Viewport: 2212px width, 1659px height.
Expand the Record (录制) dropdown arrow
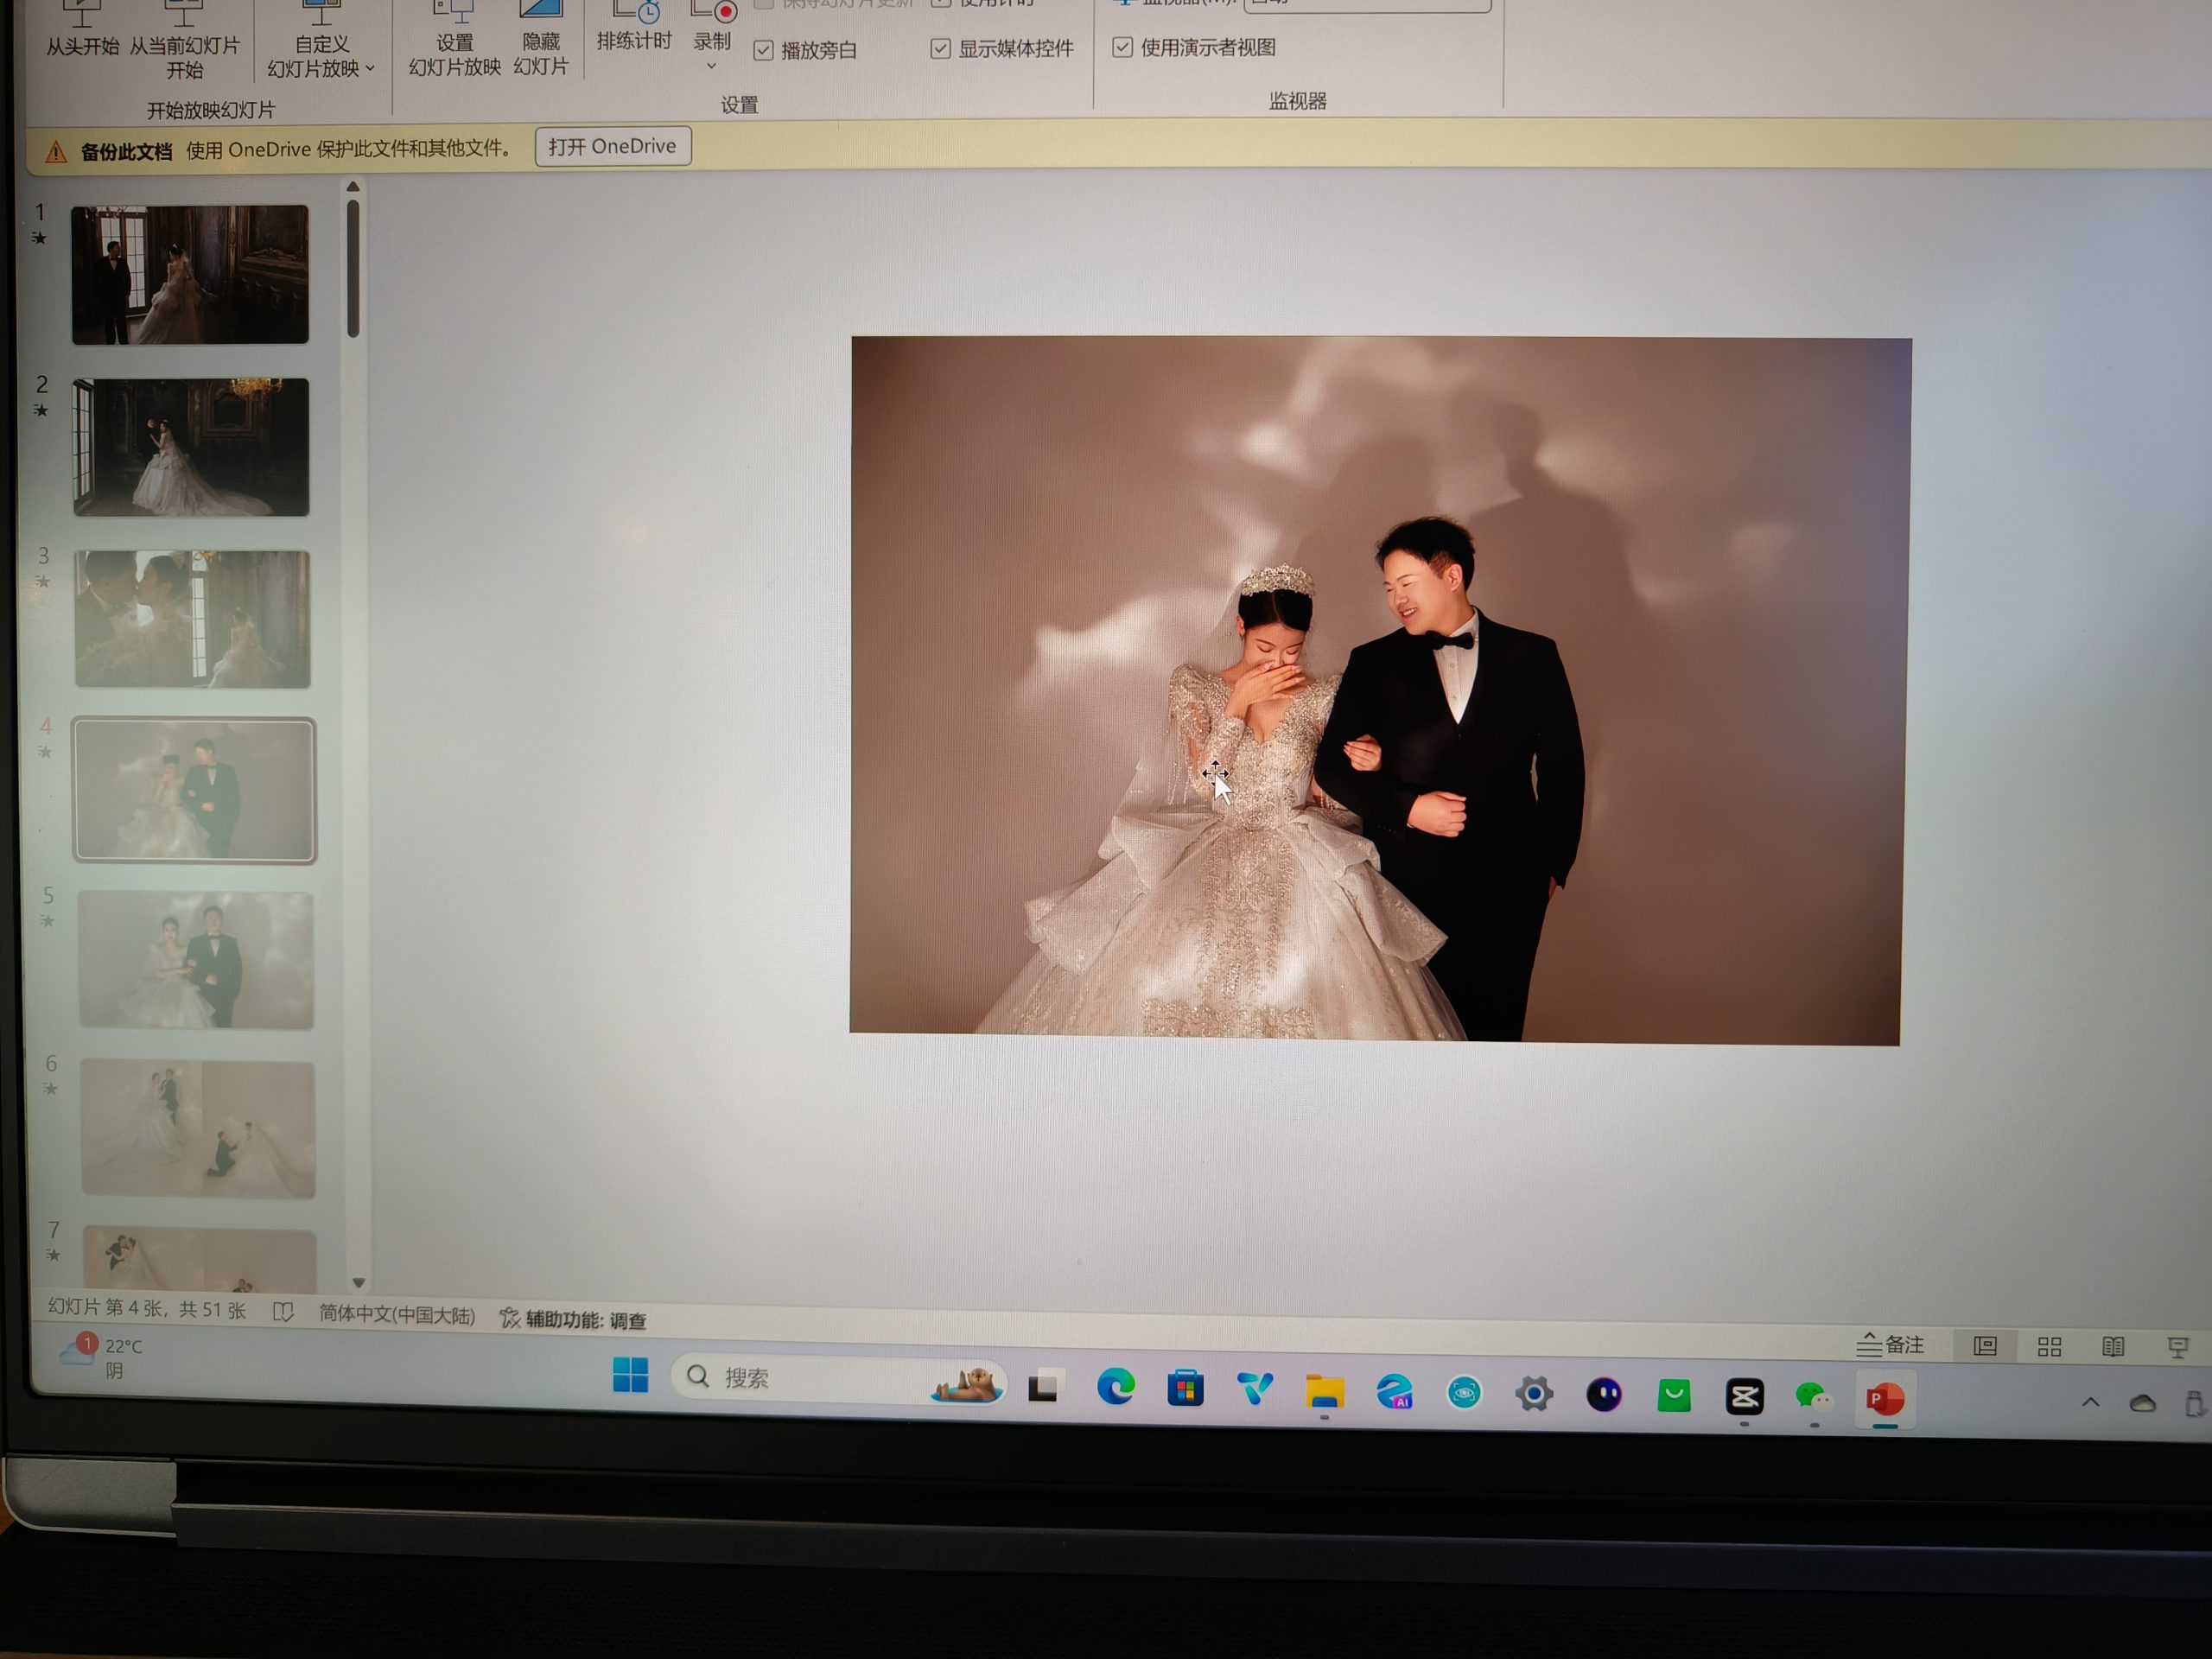(x=712, y=67)
